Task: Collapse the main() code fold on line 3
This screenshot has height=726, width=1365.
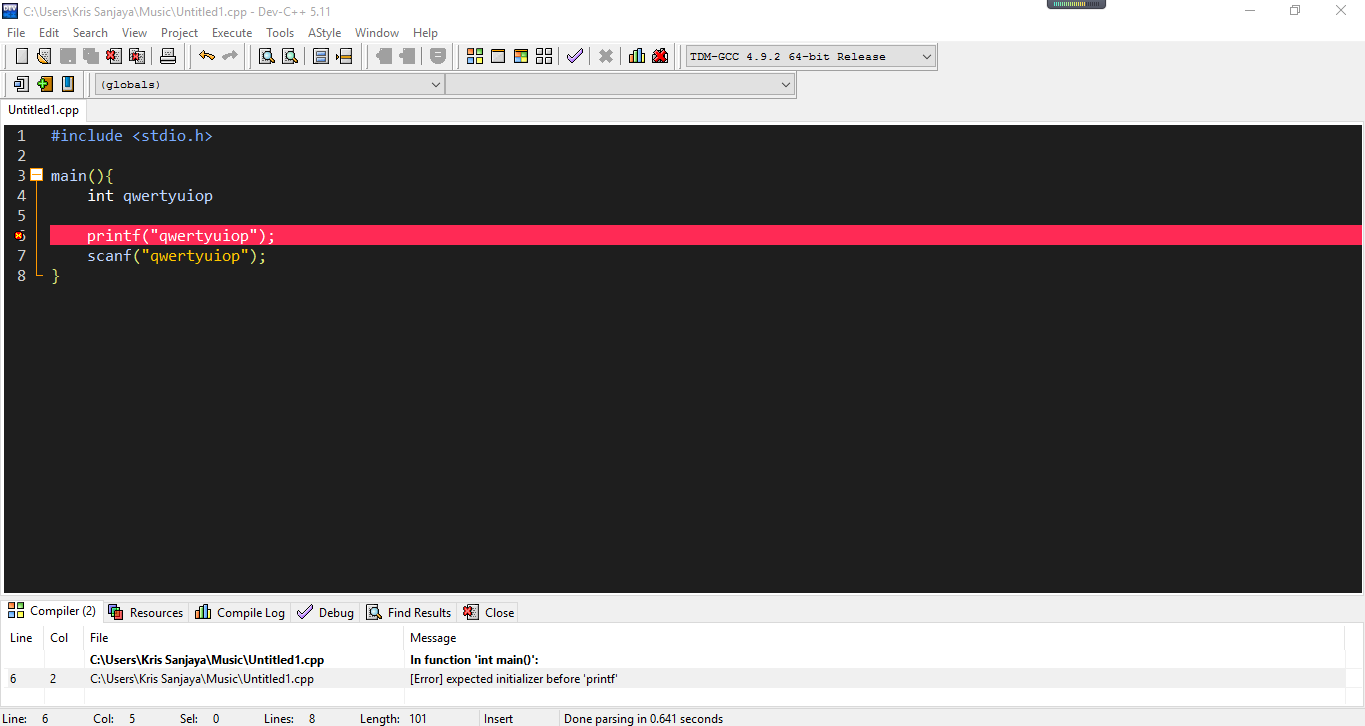Action: tap(37, 175)
